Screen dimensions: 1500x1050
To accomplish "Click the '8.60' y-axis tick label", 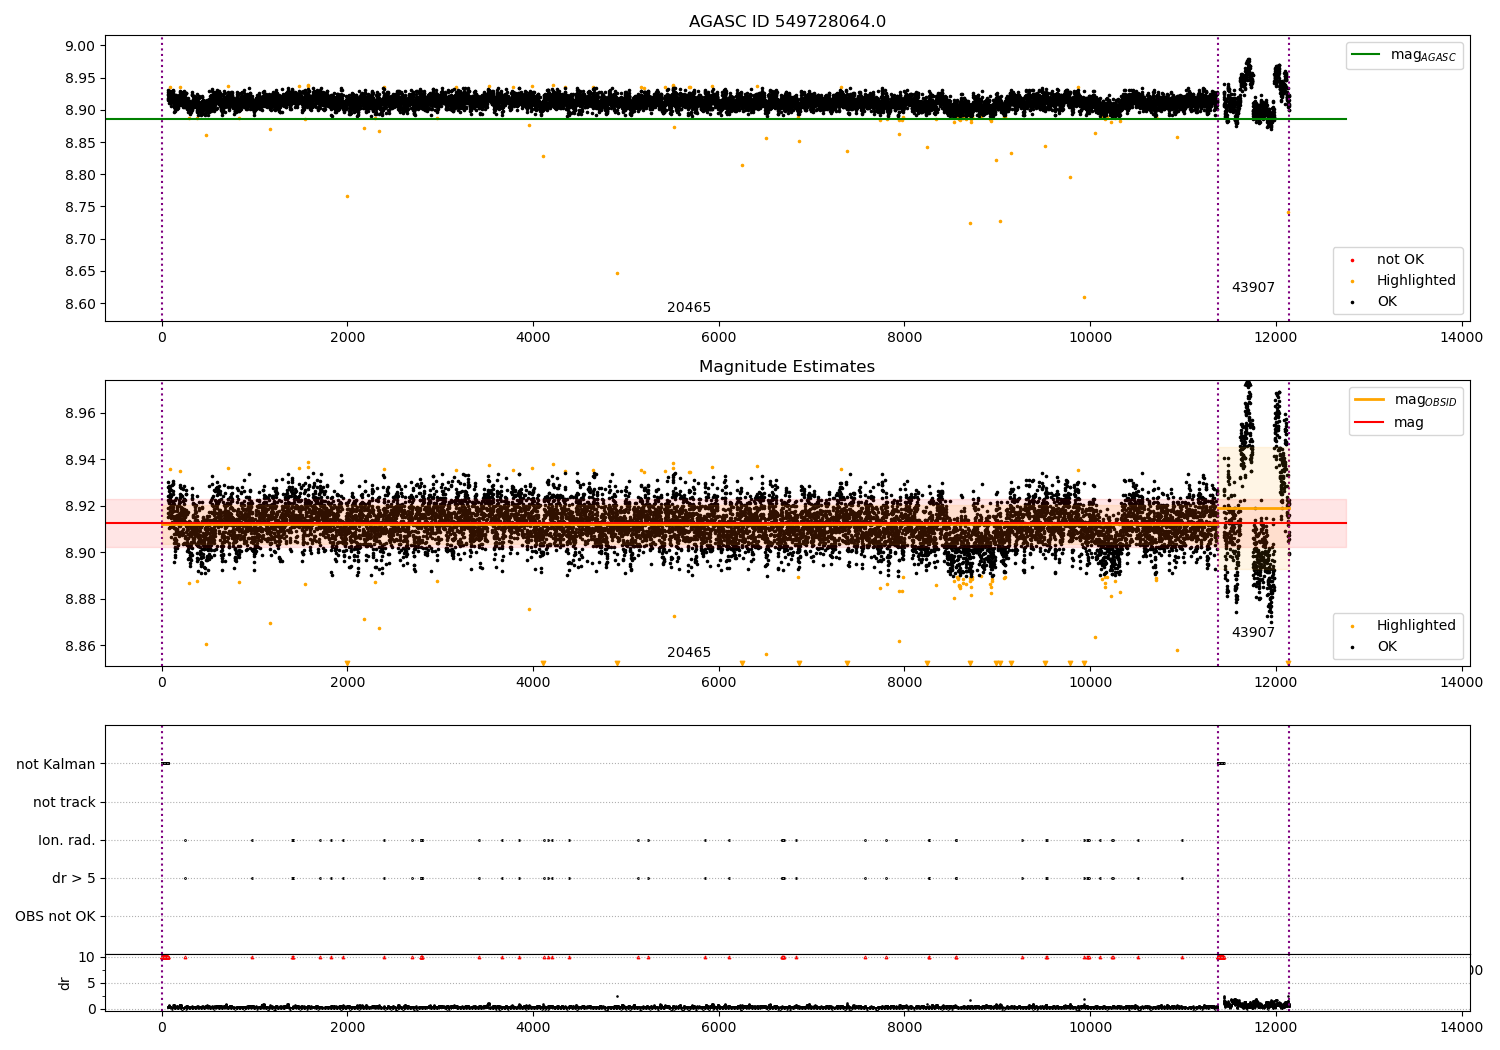I will (x=81, y=304).
